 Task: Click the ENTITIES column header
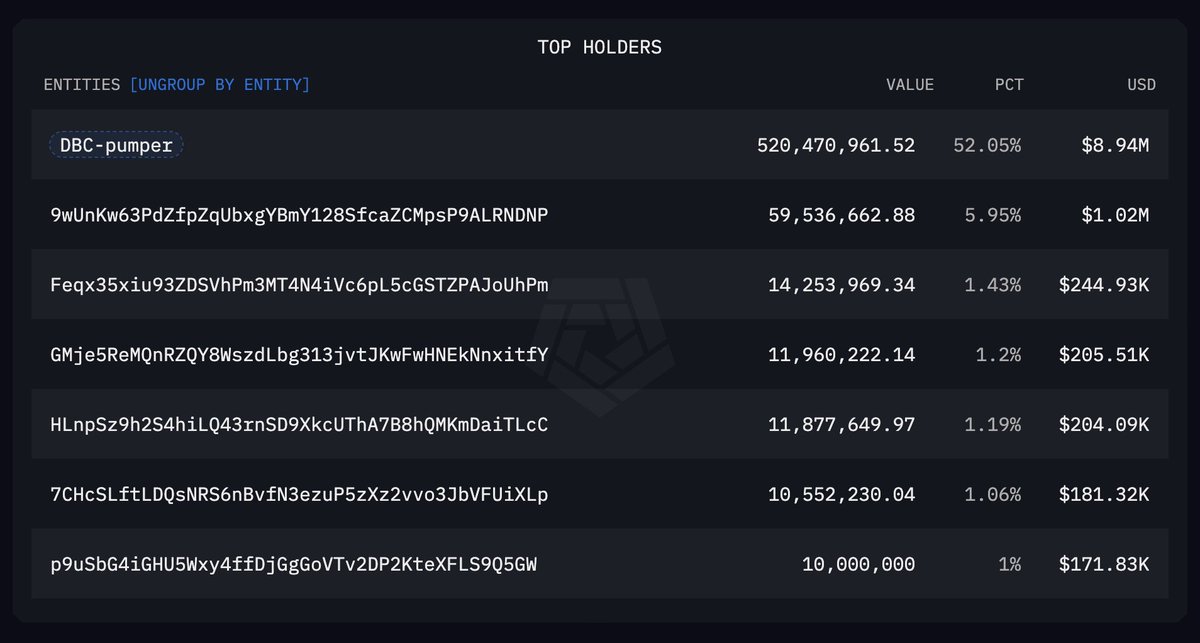[82, 85]
